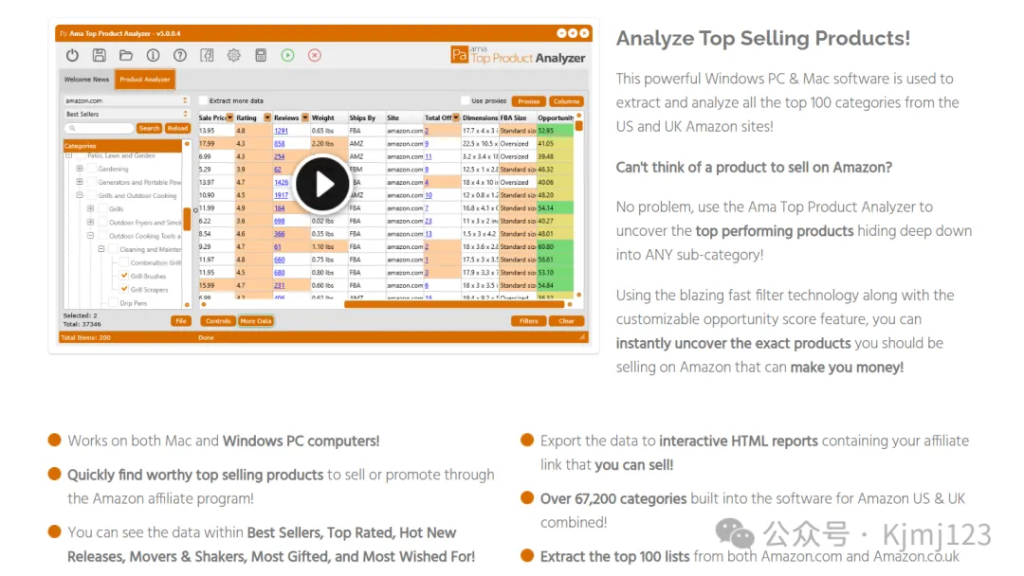Check the Grills category checkbox
1024x576 pixels.
[x=103, y=209]
